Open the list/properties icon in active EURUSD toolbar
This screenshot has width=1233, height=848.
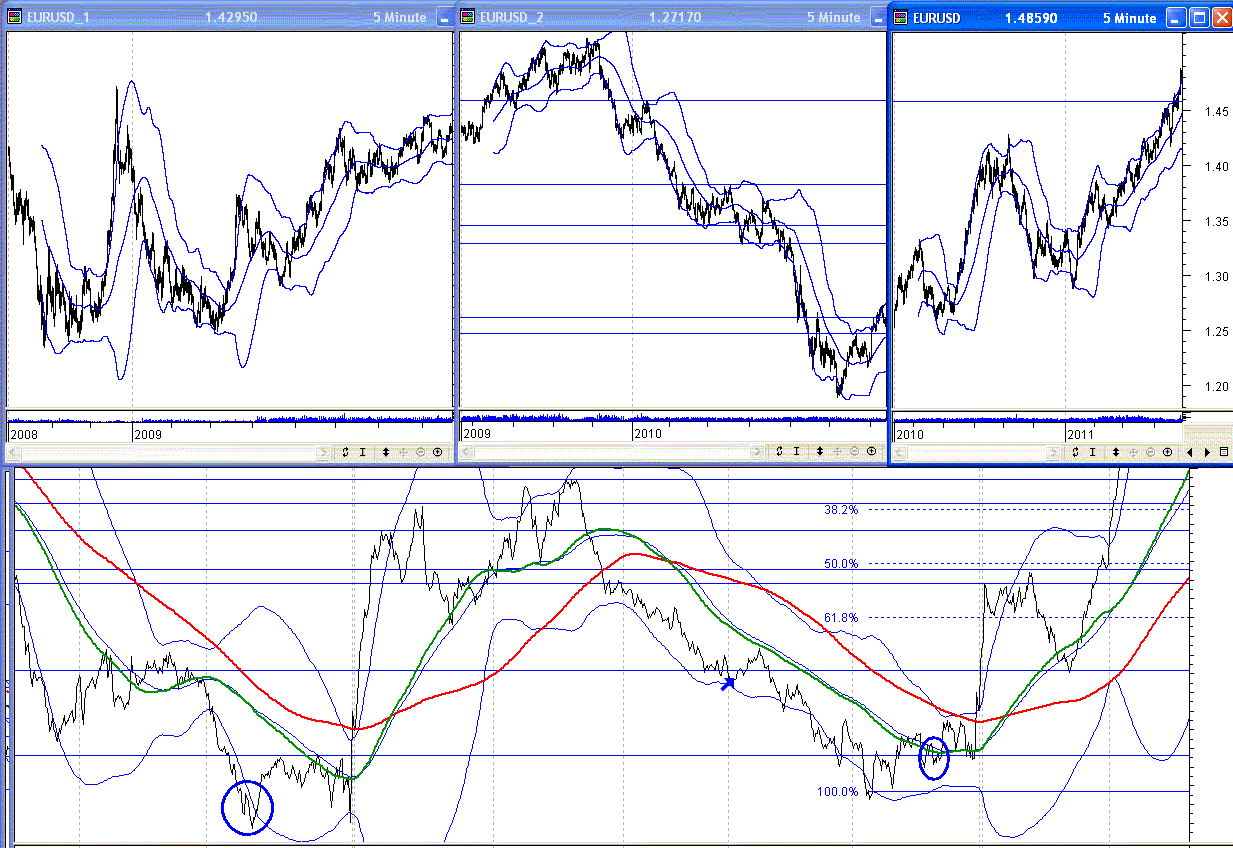(1224, 452)
